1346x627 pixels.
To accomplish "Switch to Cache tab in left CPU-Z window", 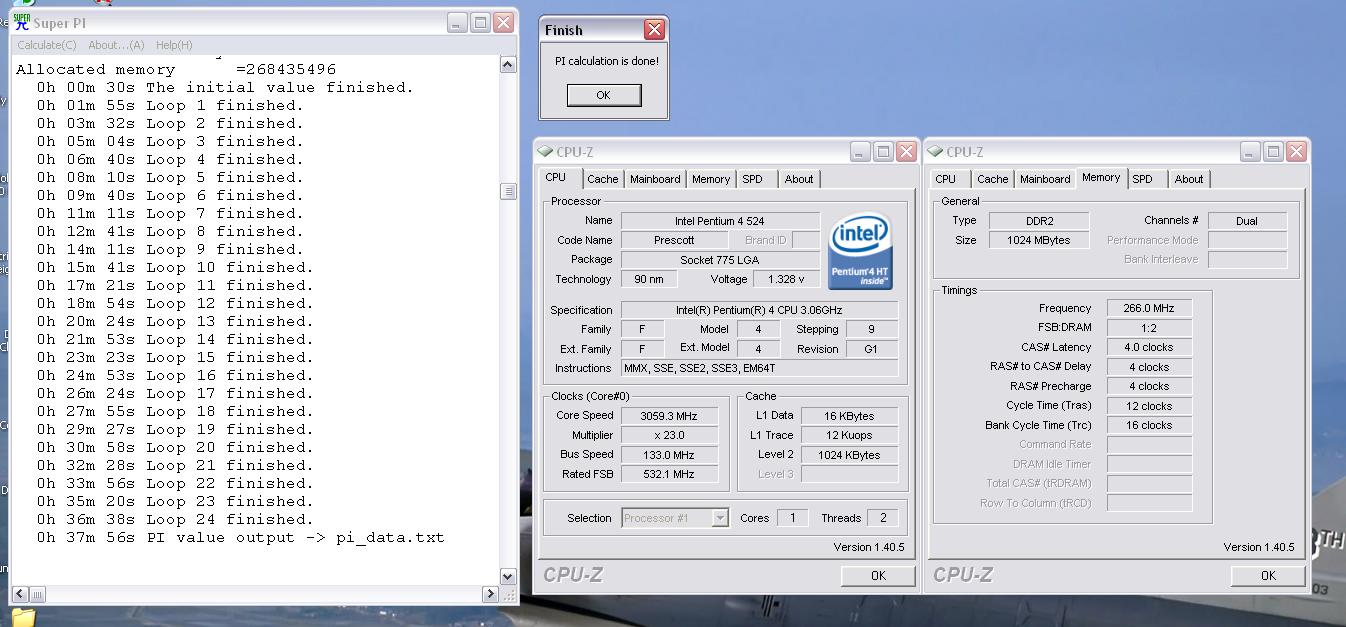I will click(602, 179).
